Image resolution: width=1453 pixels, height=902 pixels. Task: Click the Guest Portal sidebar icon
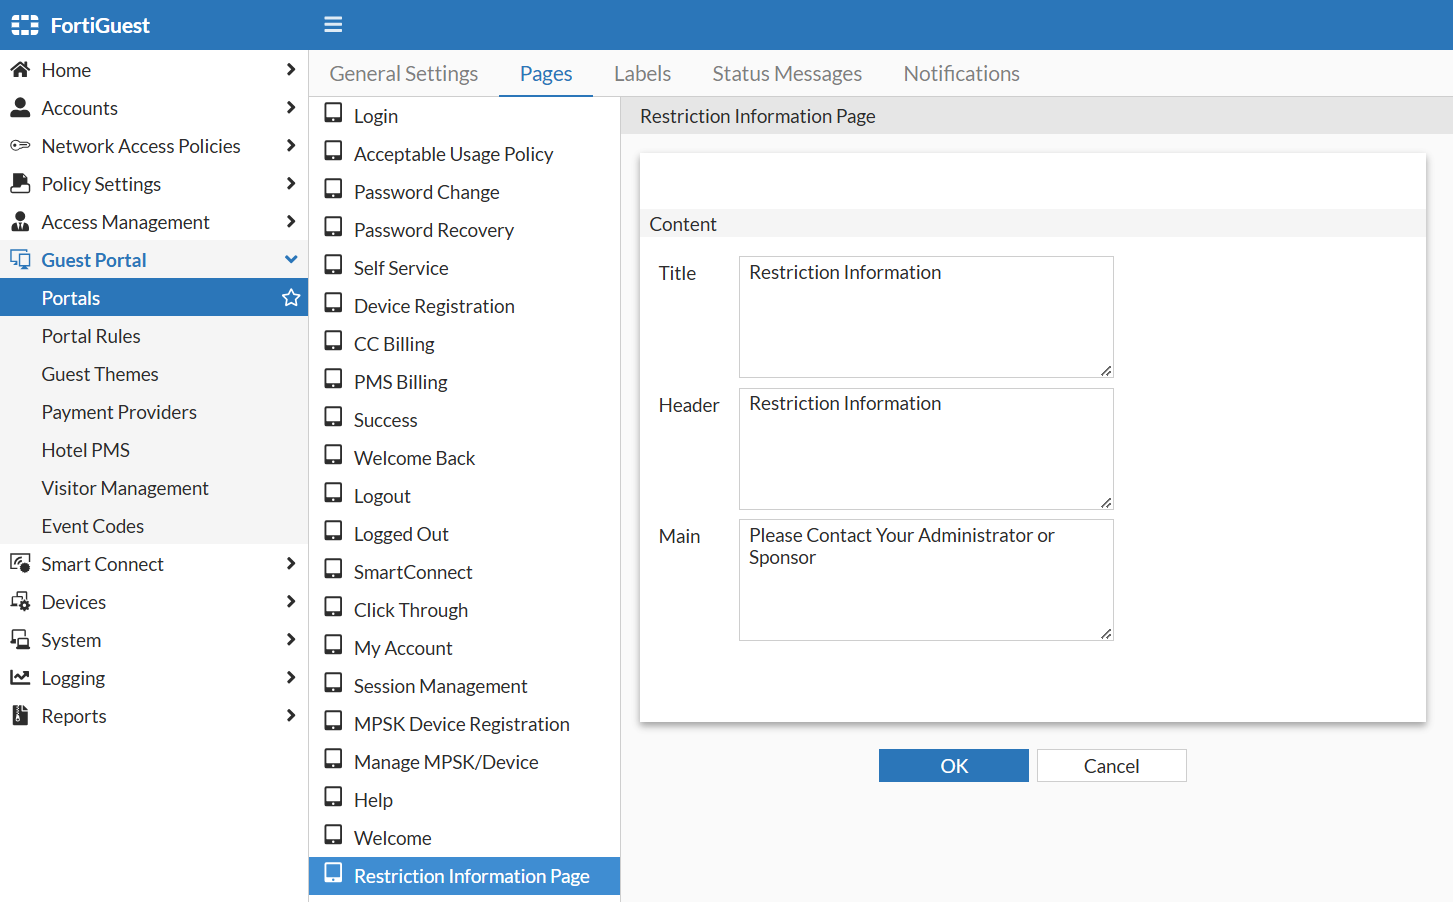coord(20,259)
